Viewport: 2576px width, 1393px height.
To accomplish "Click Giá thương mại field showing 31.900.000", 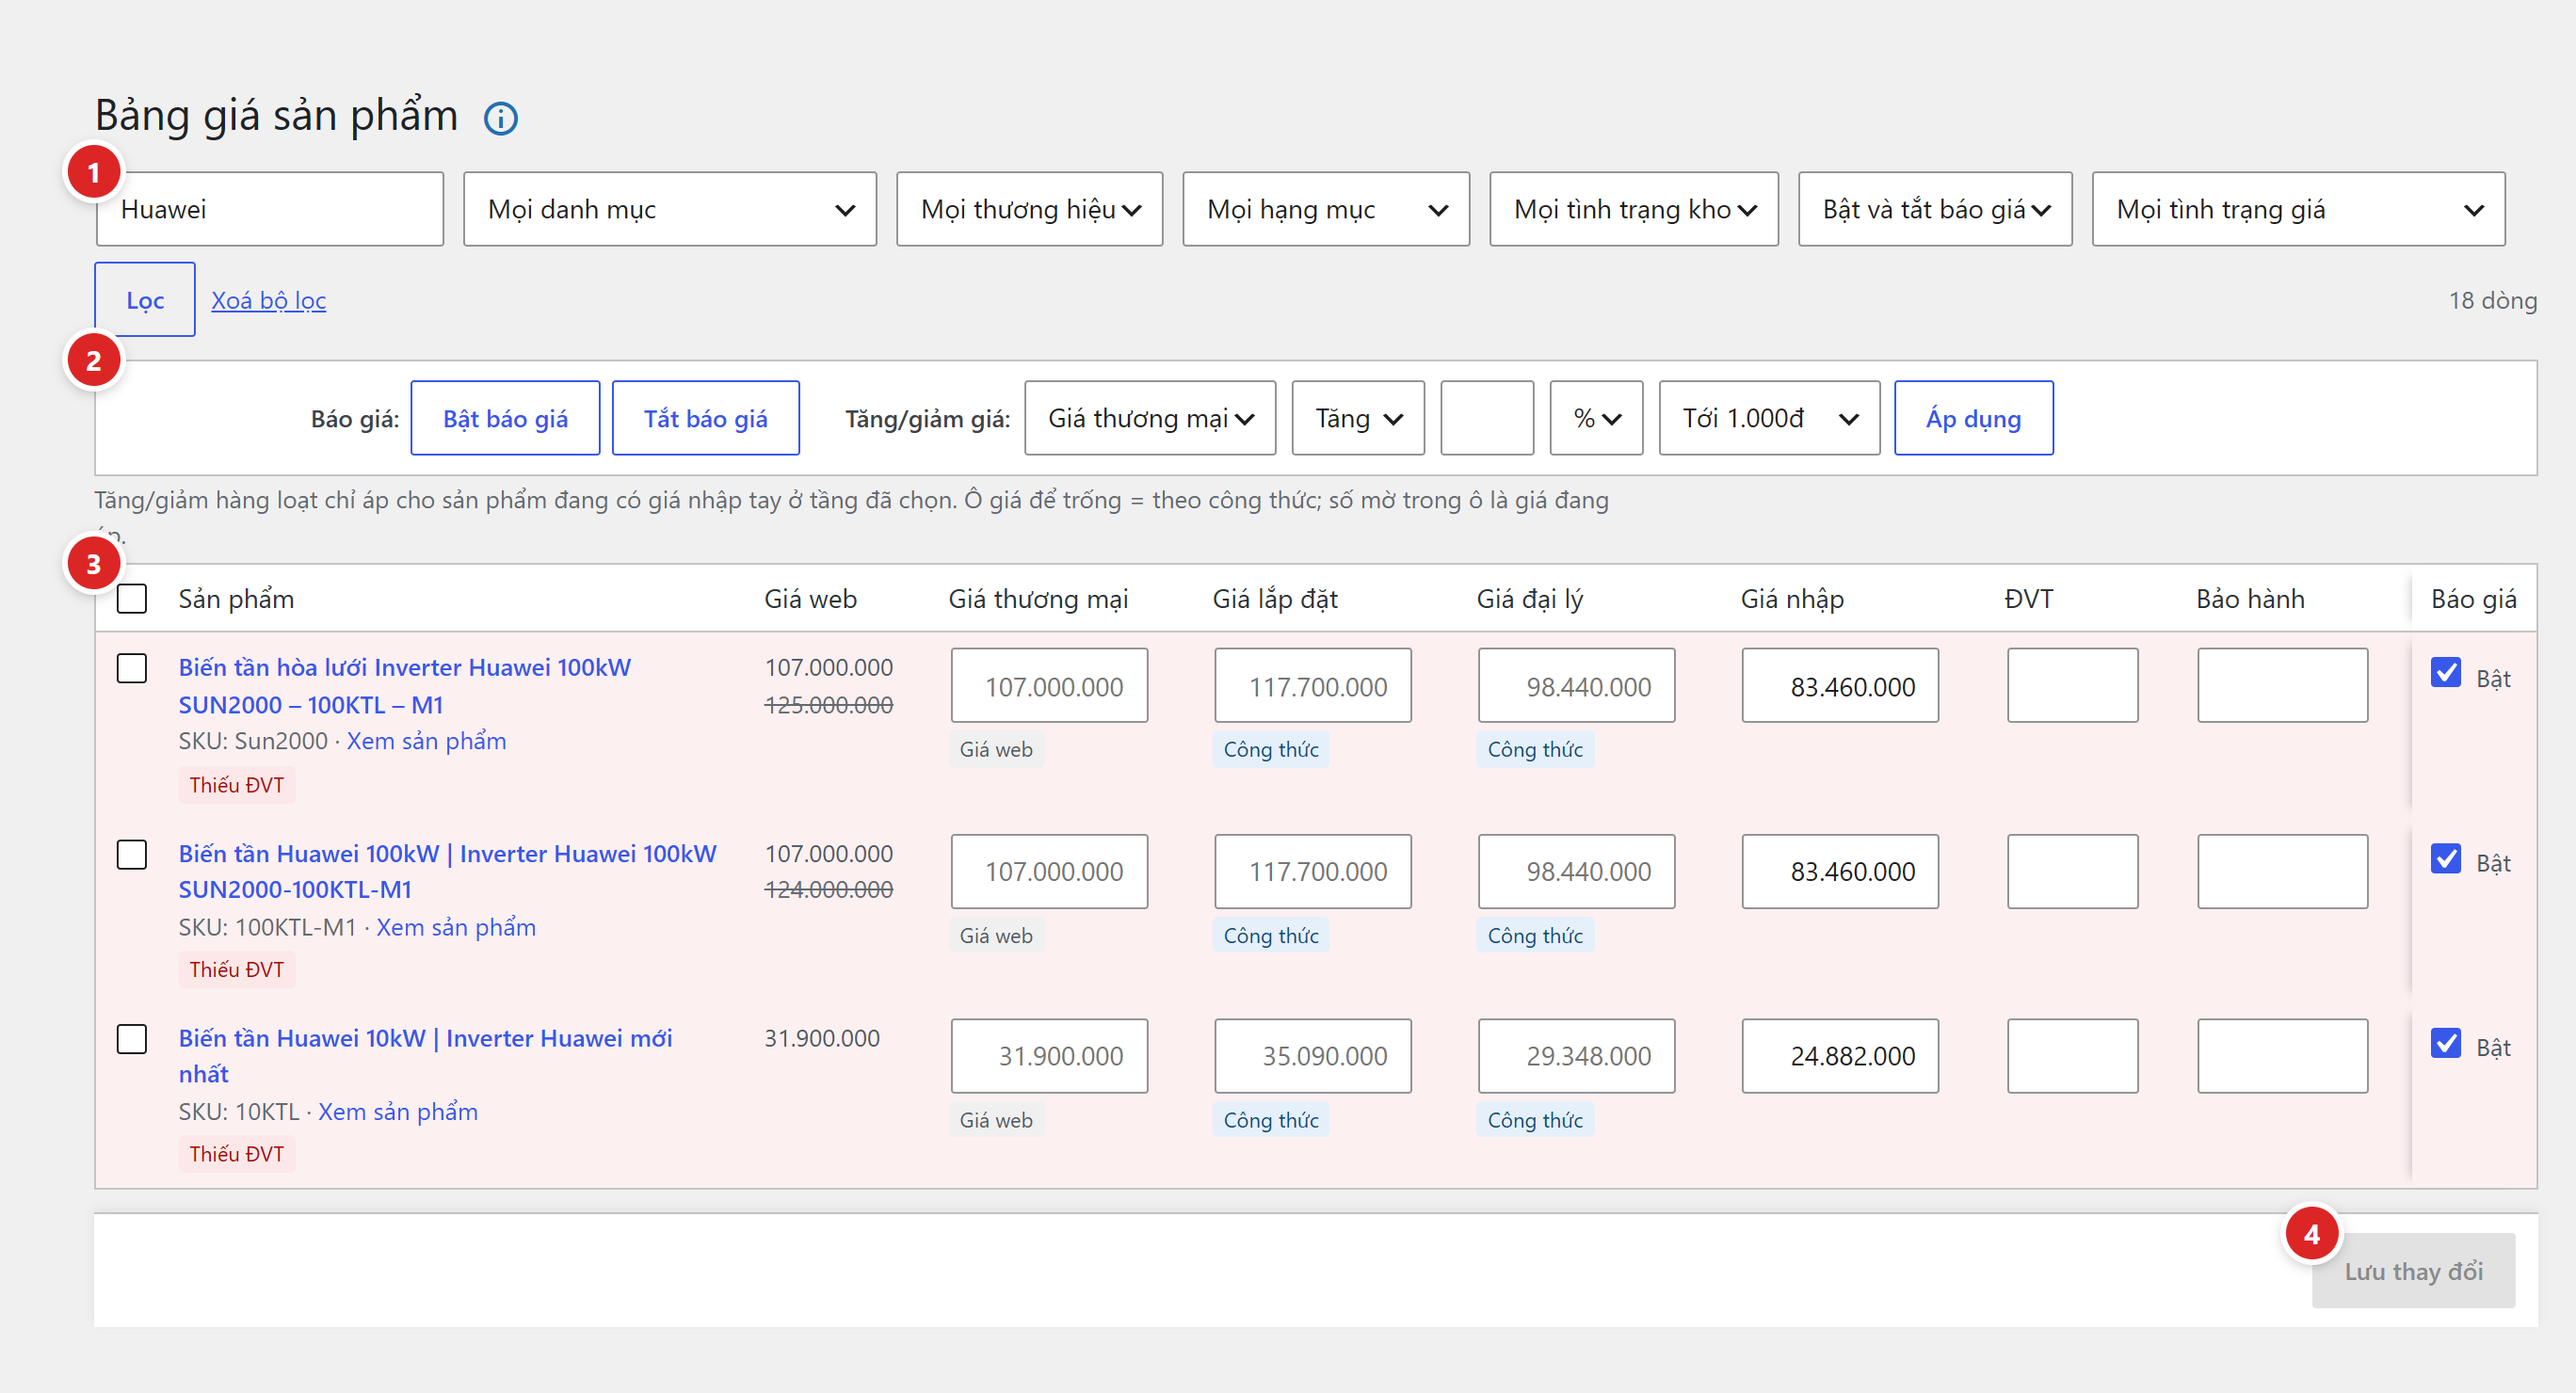I will click(x=1049, y=1056).
